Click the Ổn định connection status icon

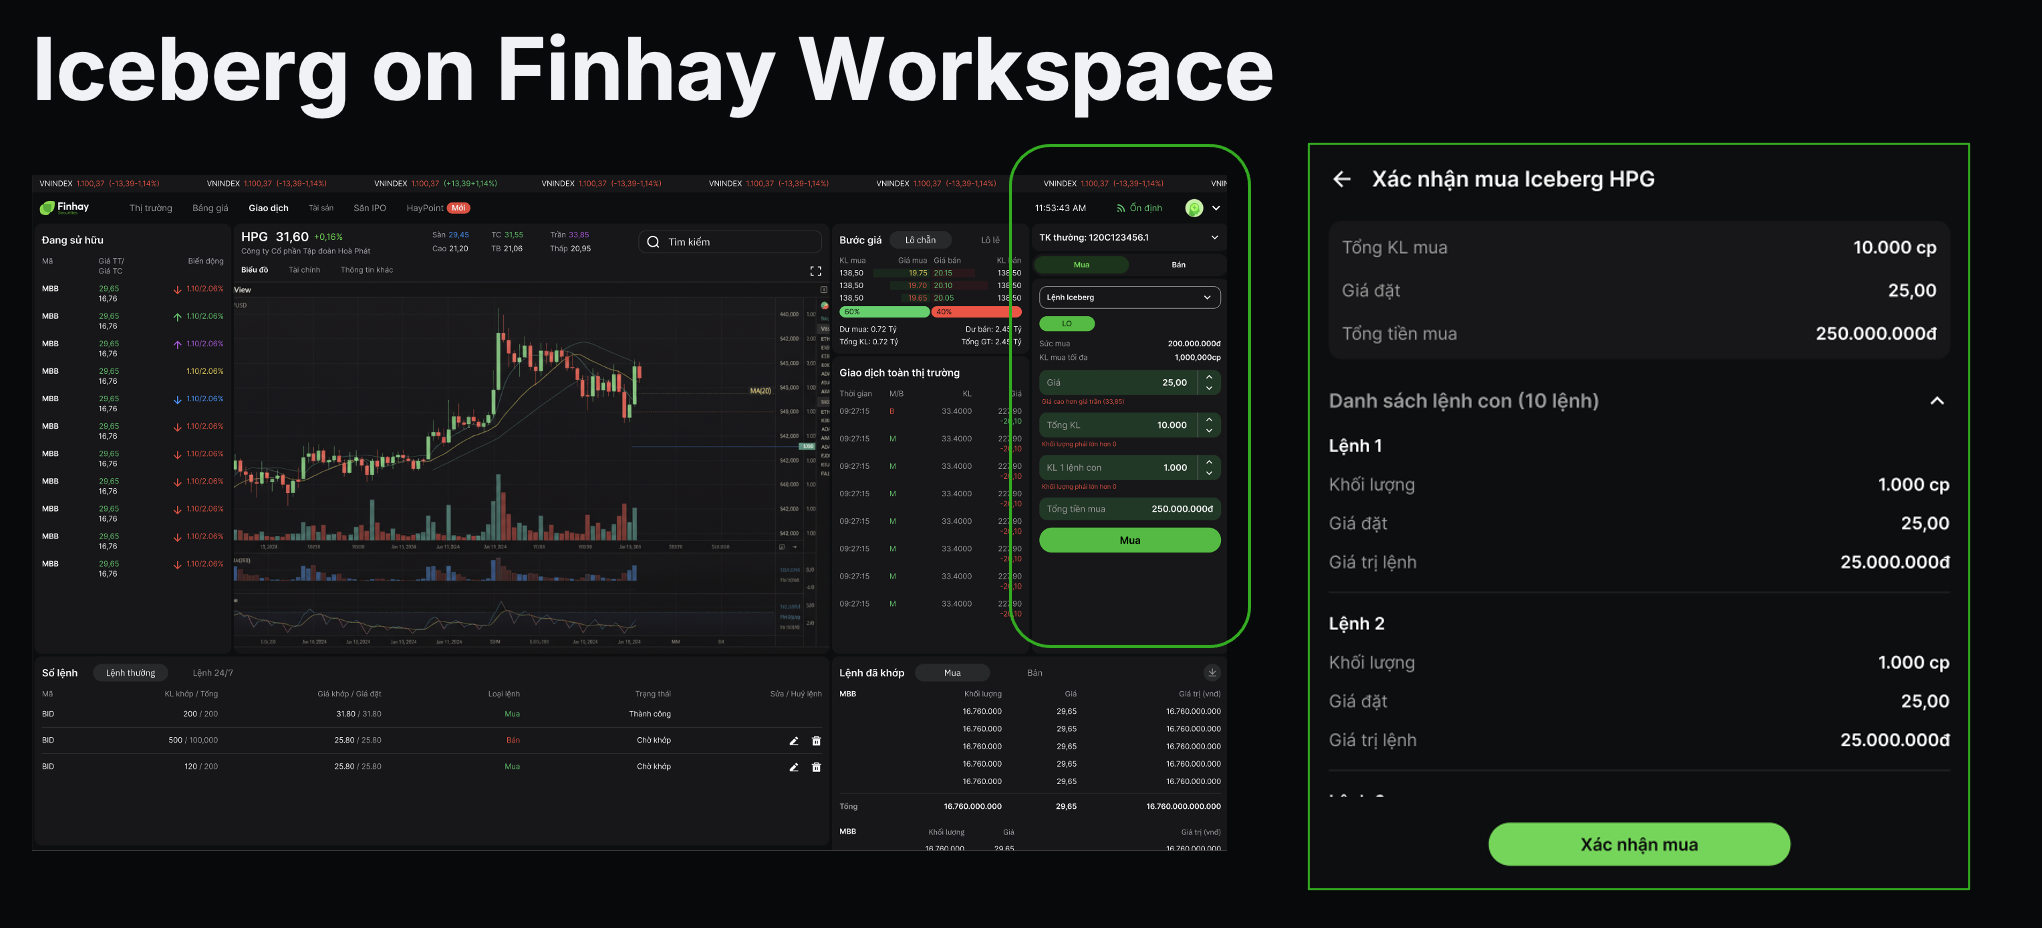1121,208
